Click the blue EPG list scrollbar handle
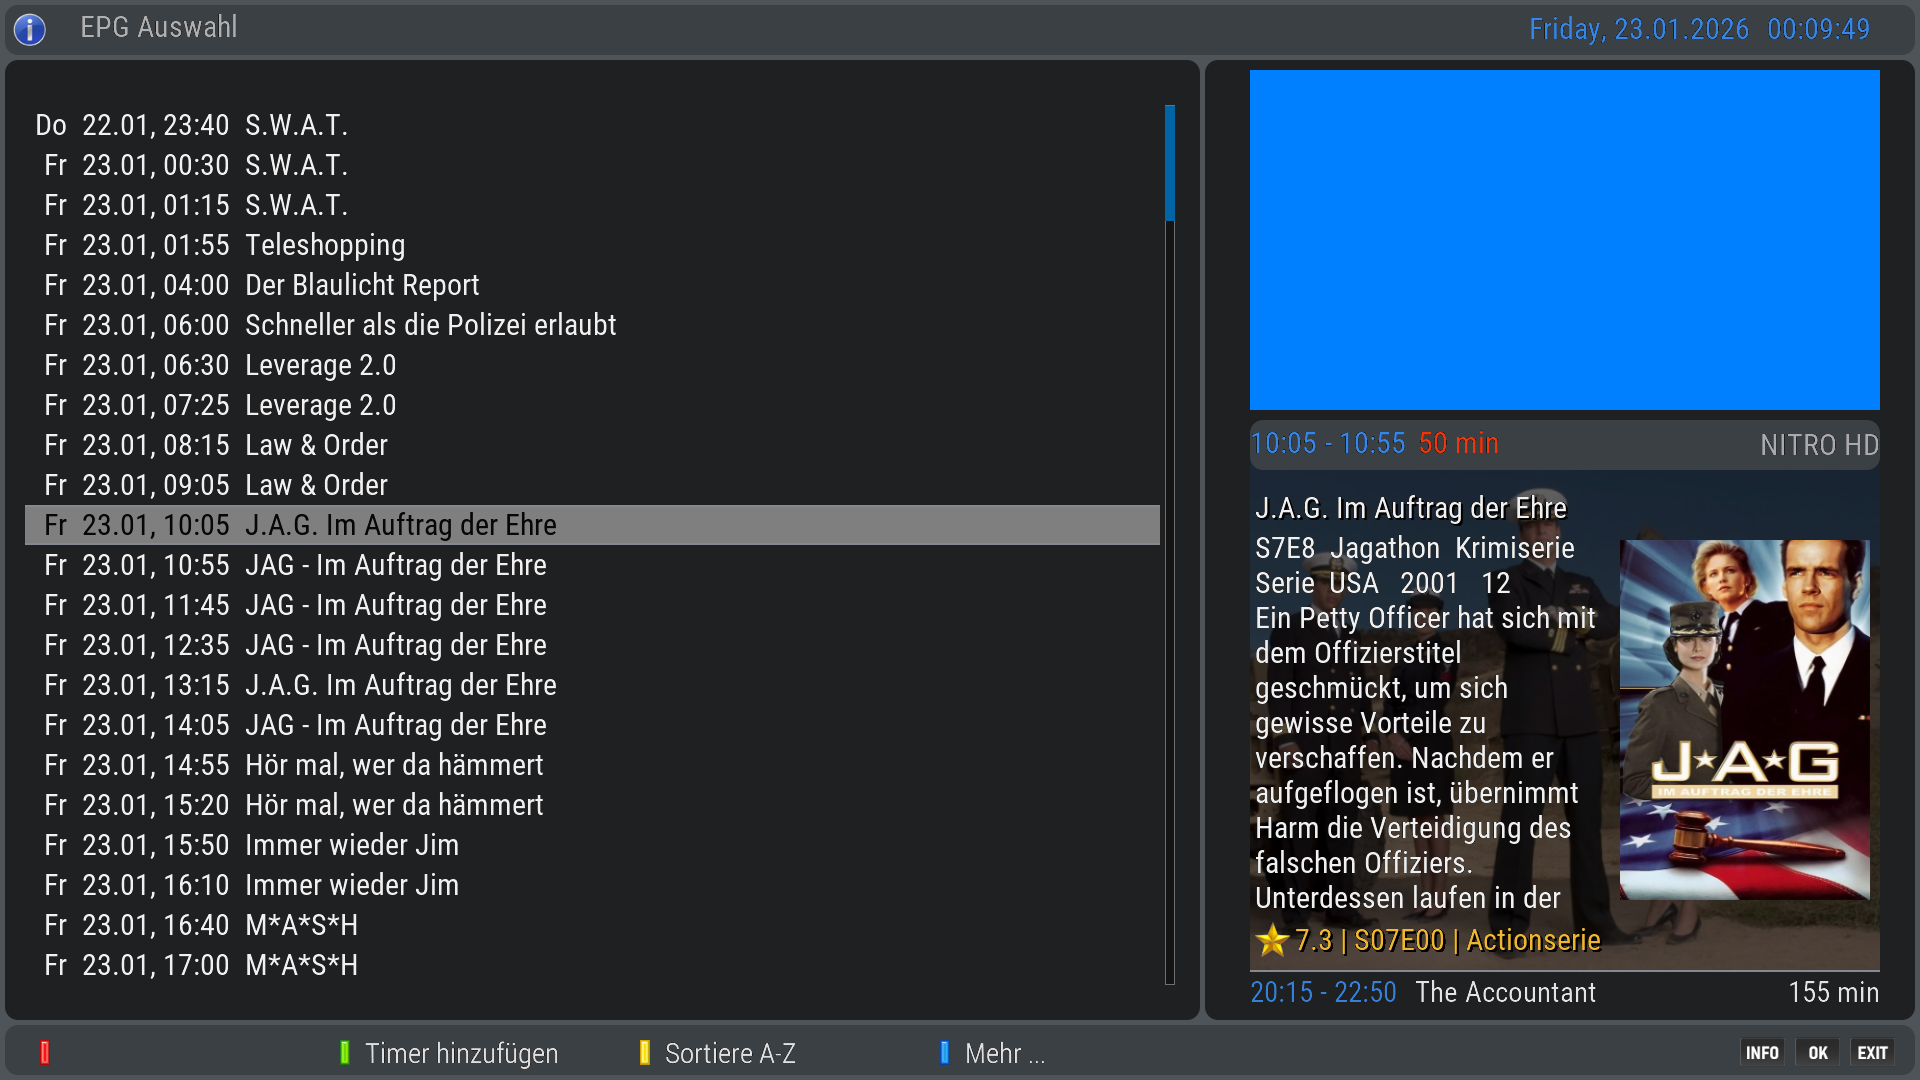 [1169, 163]
